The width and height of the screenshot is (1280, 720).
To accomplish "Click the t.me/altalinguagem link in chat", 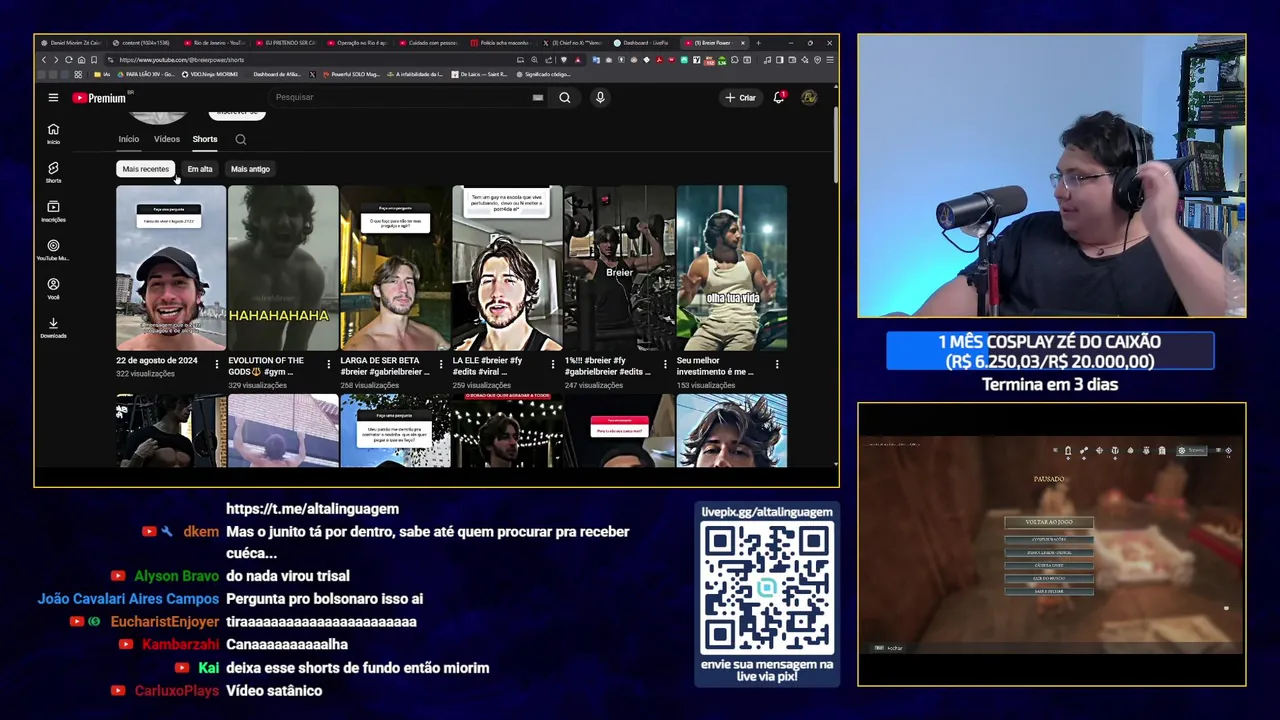I will (312, 509).
